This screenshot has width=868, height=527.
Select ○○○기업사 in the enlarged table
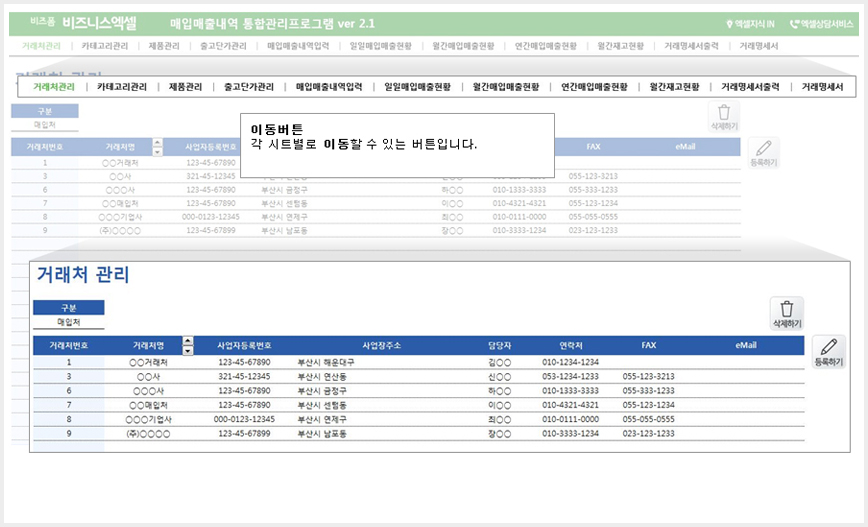click(148, 420)
